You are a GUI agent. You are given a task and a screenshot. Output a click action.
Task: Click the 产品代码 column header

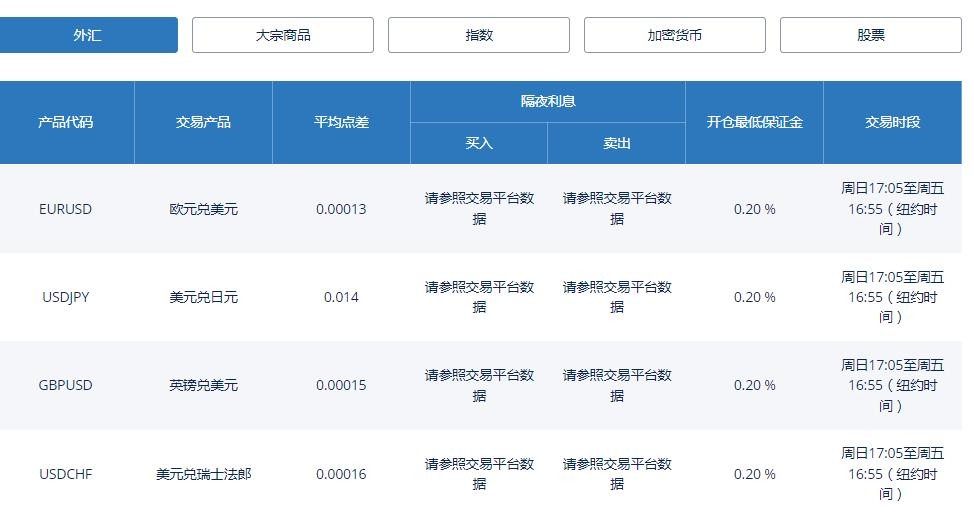click(66, 122)
